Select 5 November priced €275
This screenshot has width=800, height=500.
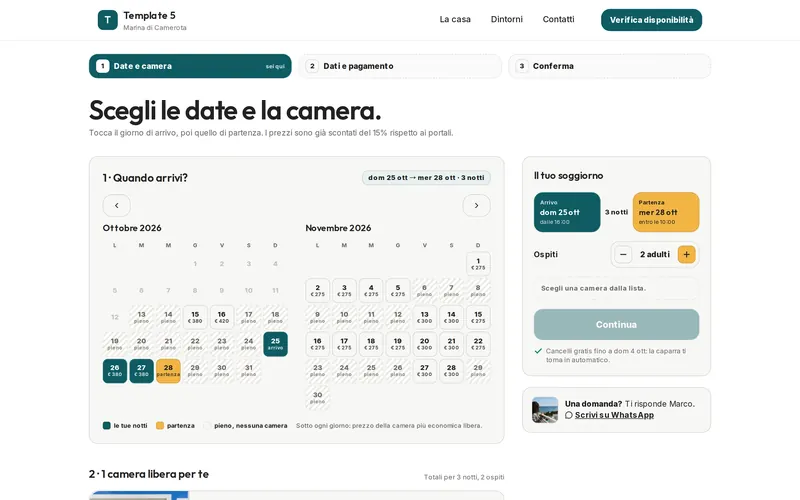pos(397,290)
